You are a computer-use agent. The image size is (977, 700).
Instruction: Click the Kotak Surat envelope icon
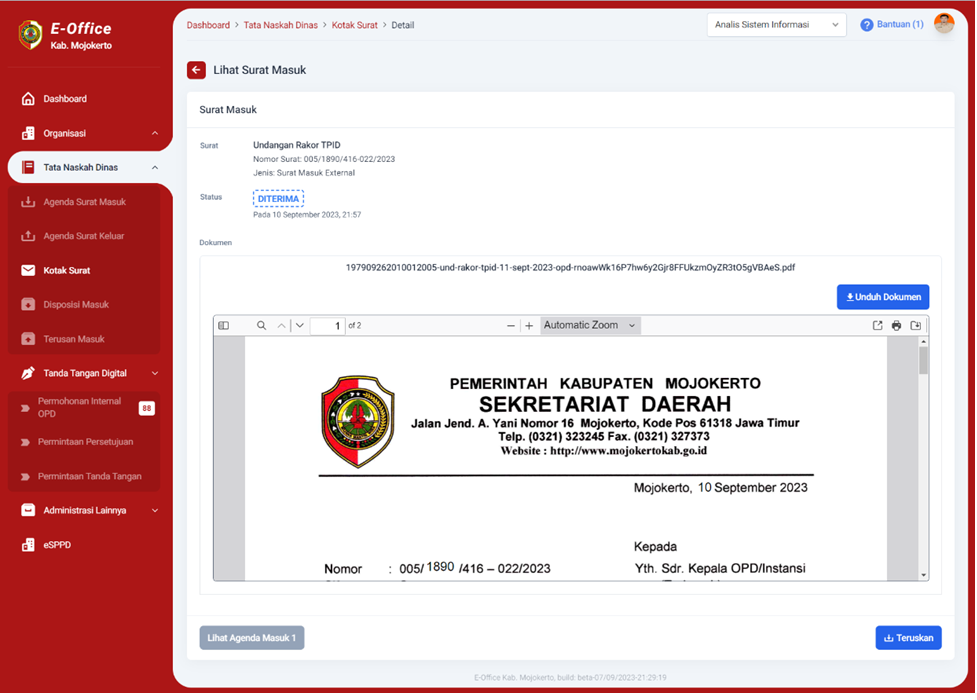28,271
